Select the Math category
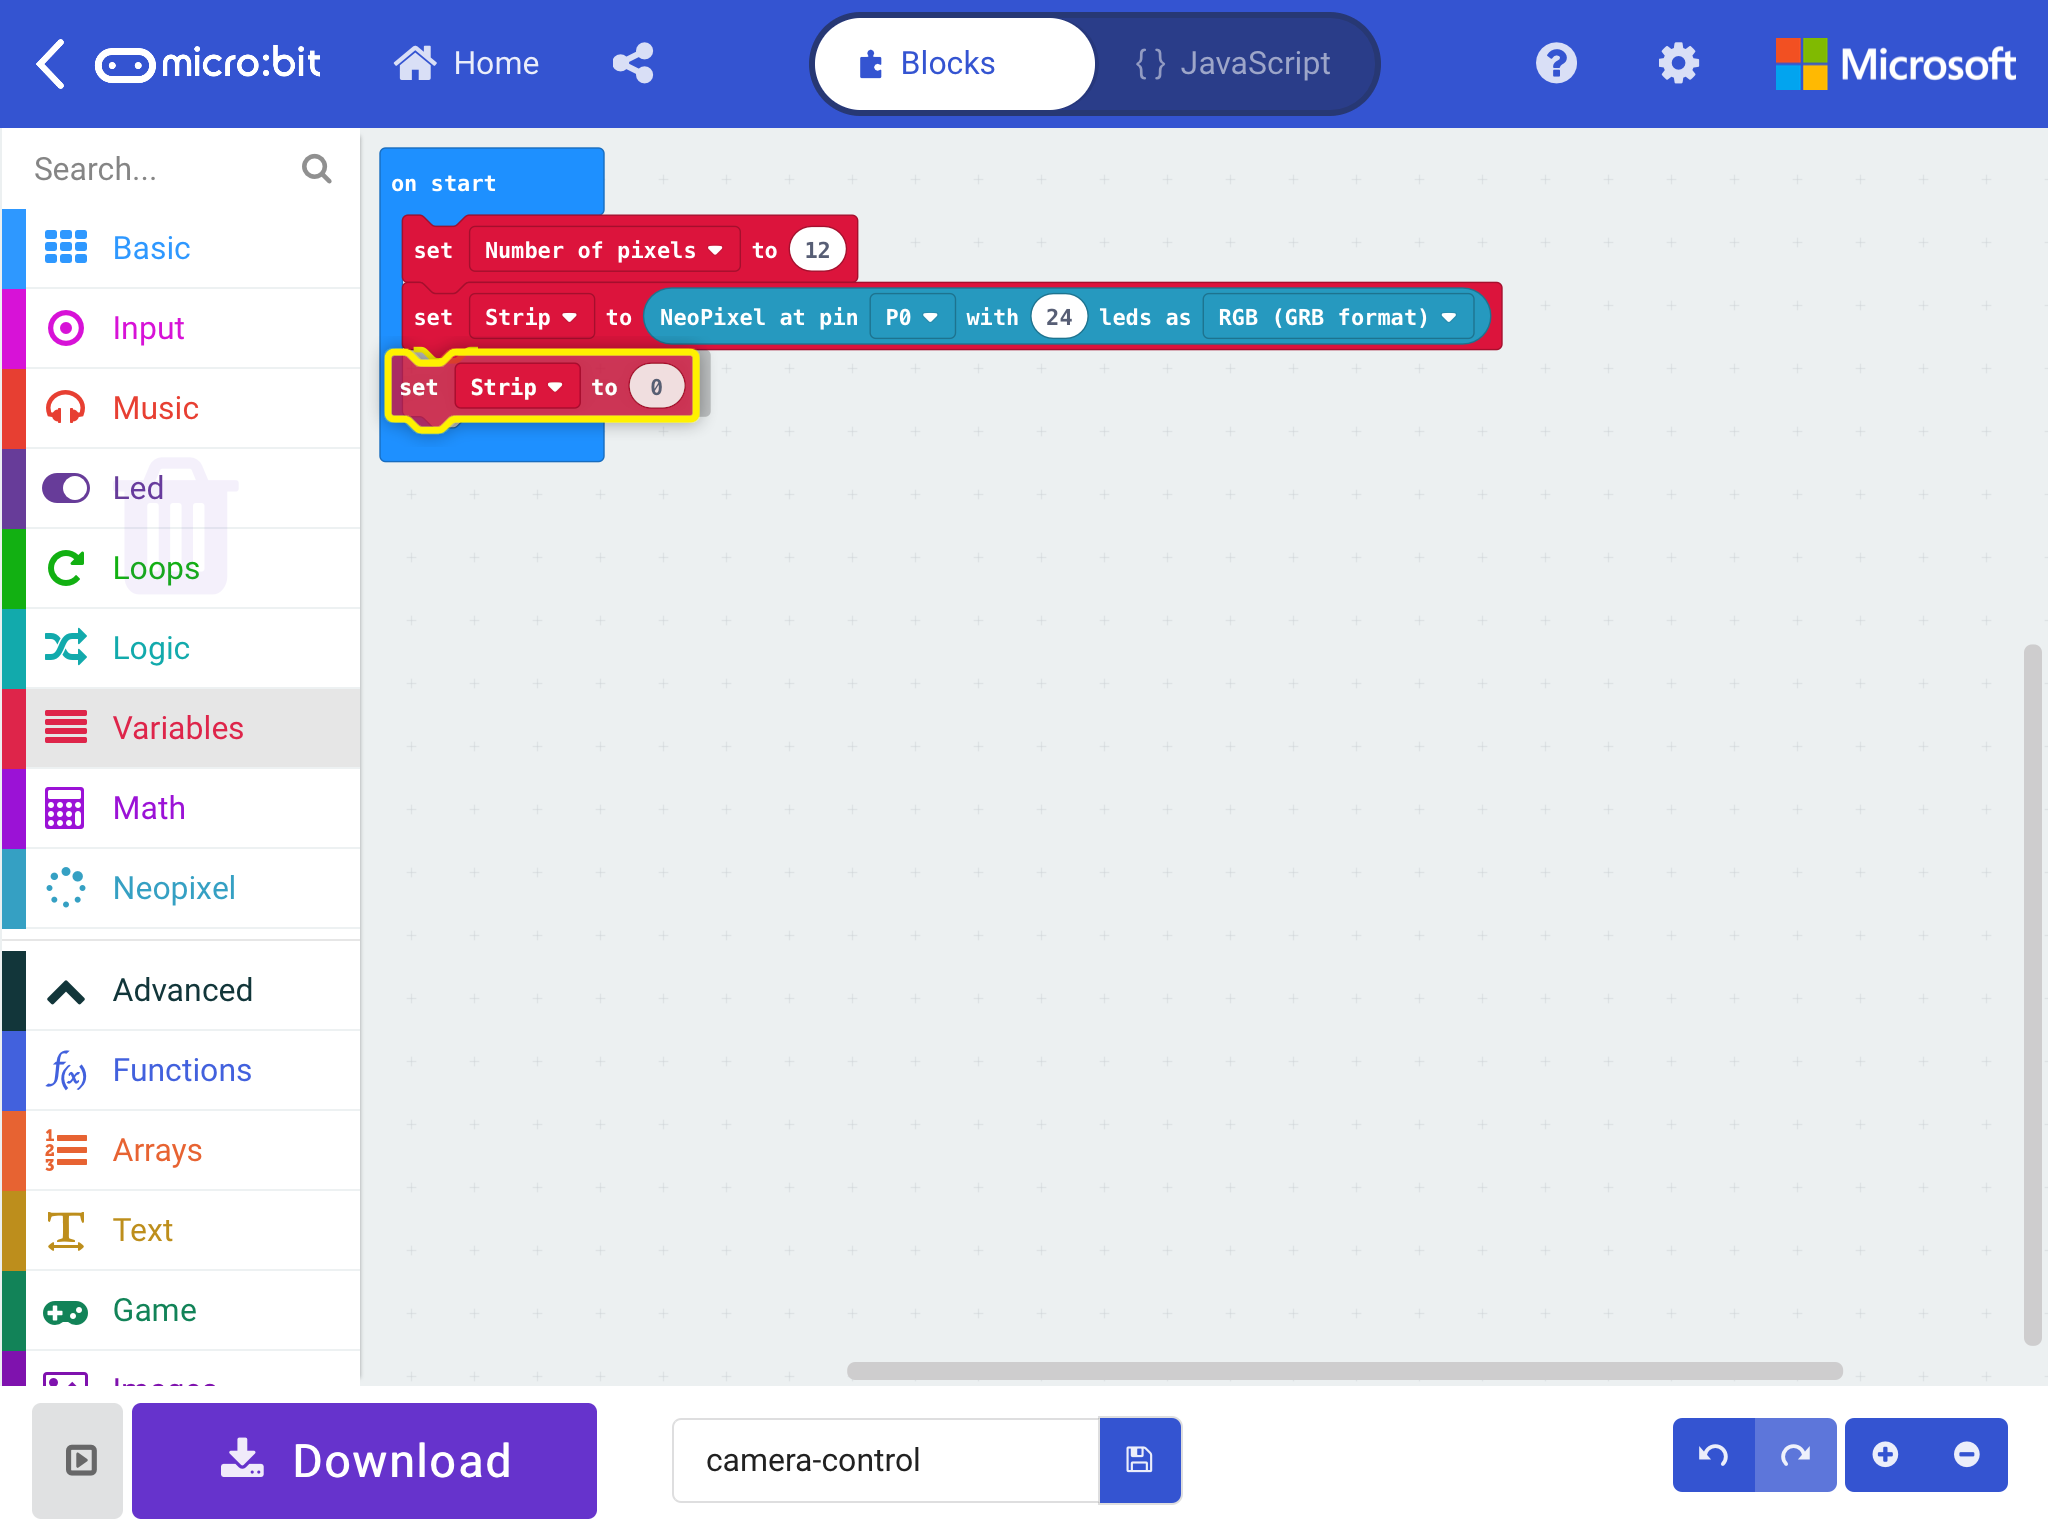 148,808
